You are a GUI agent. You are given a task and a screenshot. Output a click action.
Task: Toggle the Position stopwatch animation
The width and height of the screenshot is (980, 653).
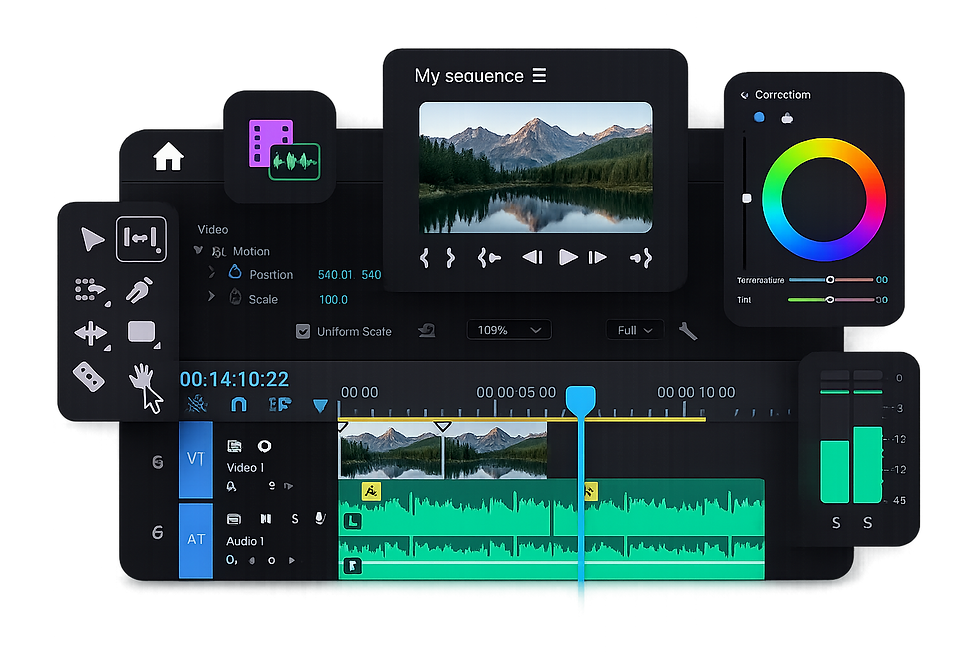[235, 272]
